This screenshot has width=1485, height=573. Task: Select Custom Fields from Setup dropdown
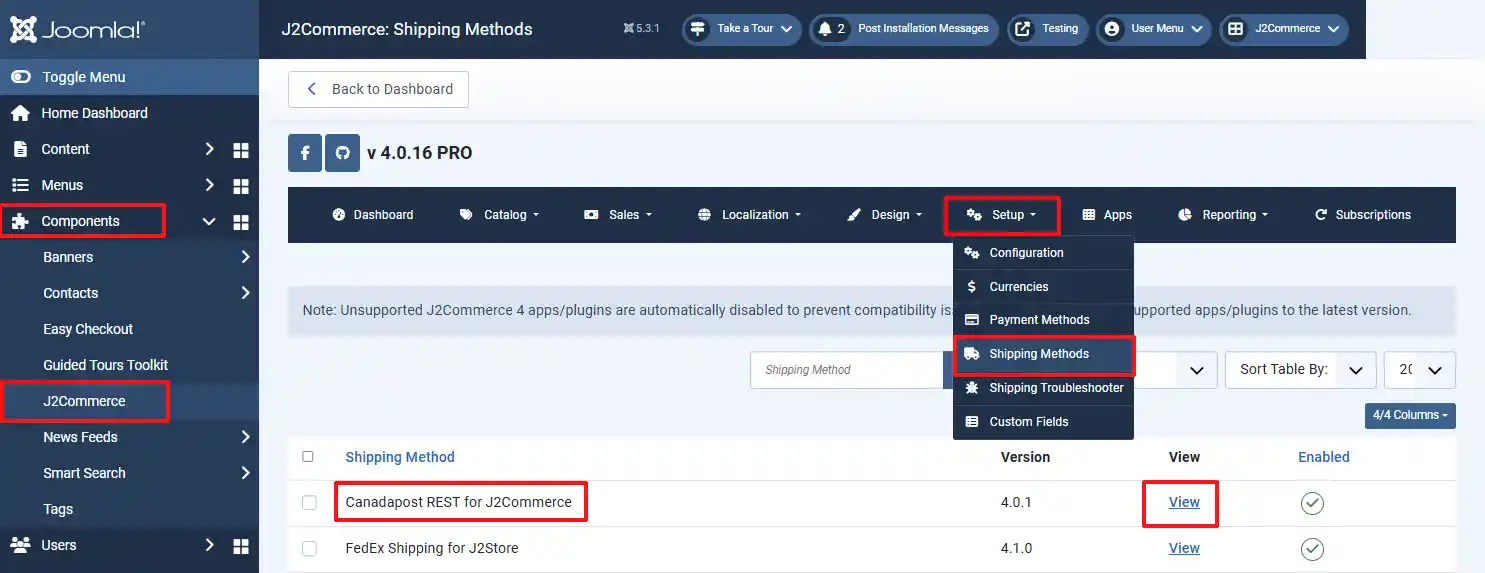1043,422
